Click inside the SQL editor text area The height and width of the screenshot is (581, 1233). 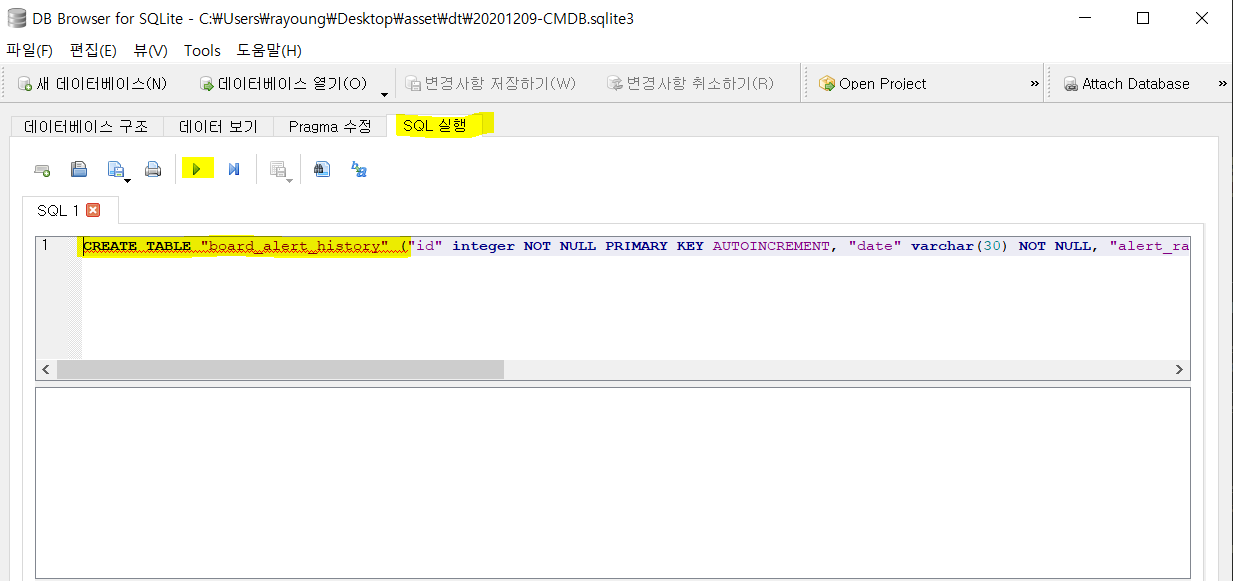tap(636, 300)
